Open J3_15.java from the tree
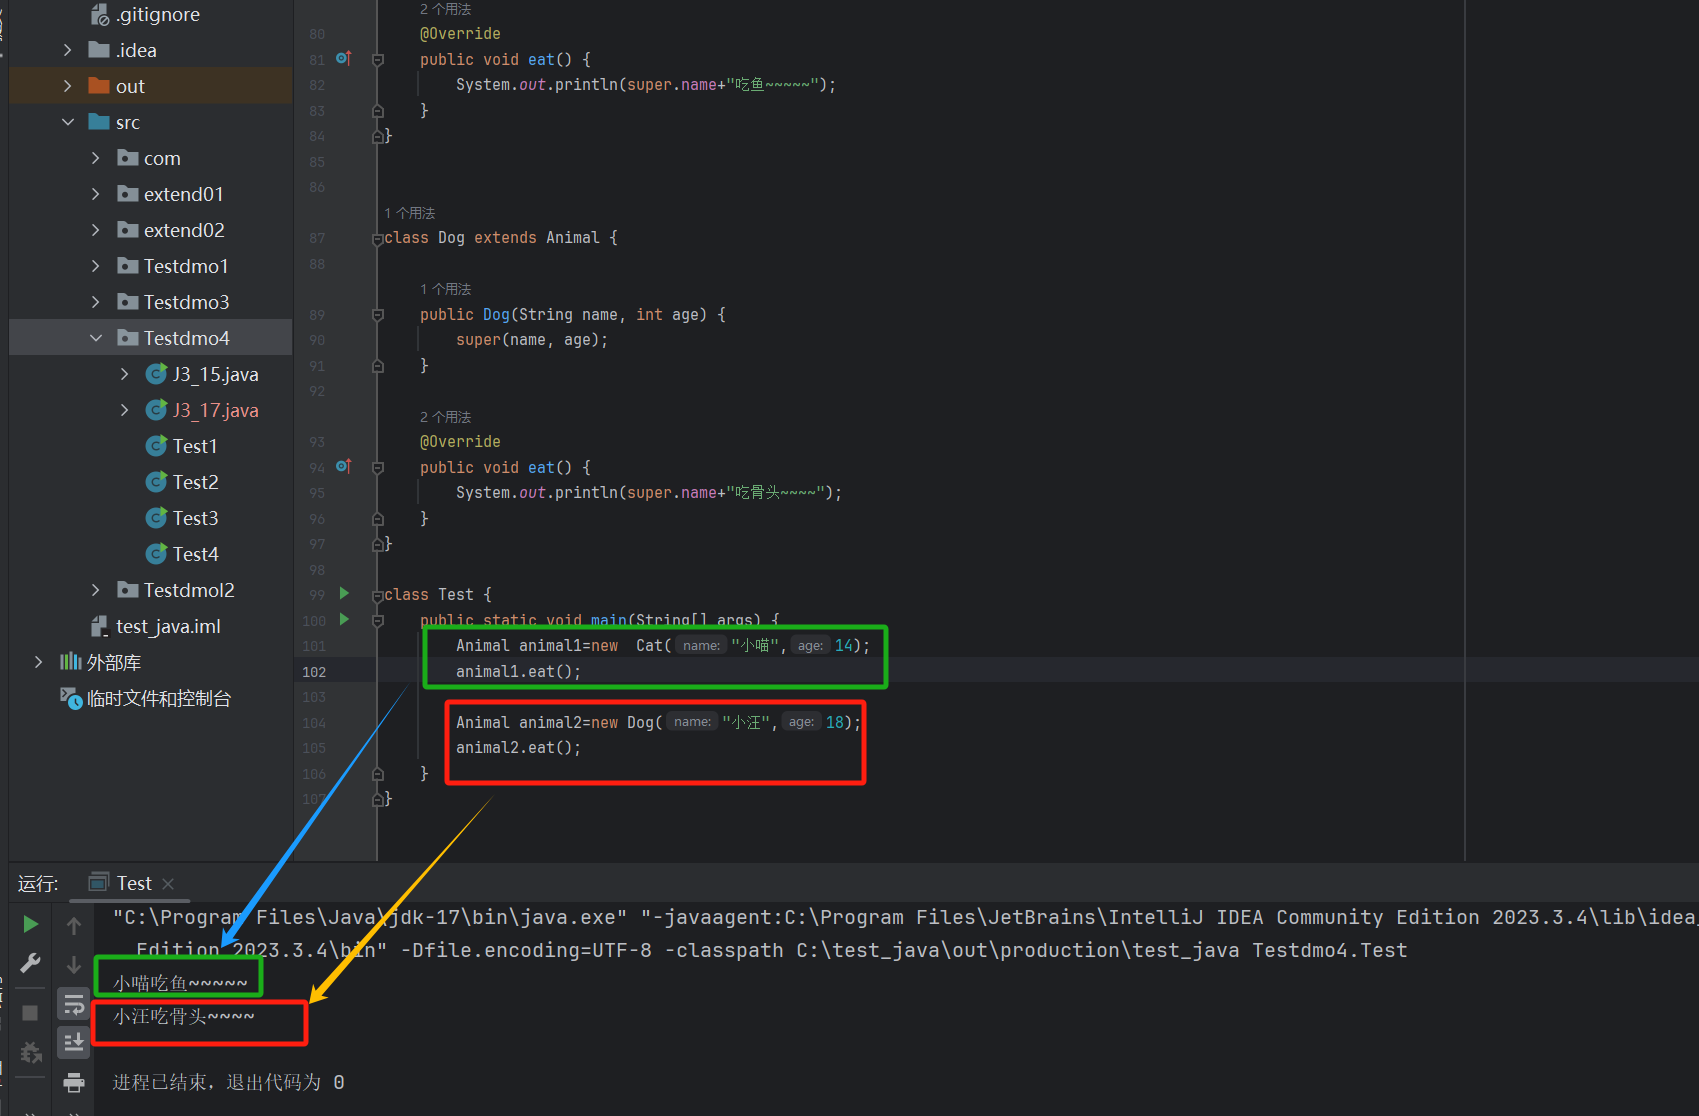Screen dimensions: 1699x1116 [215, 374]
